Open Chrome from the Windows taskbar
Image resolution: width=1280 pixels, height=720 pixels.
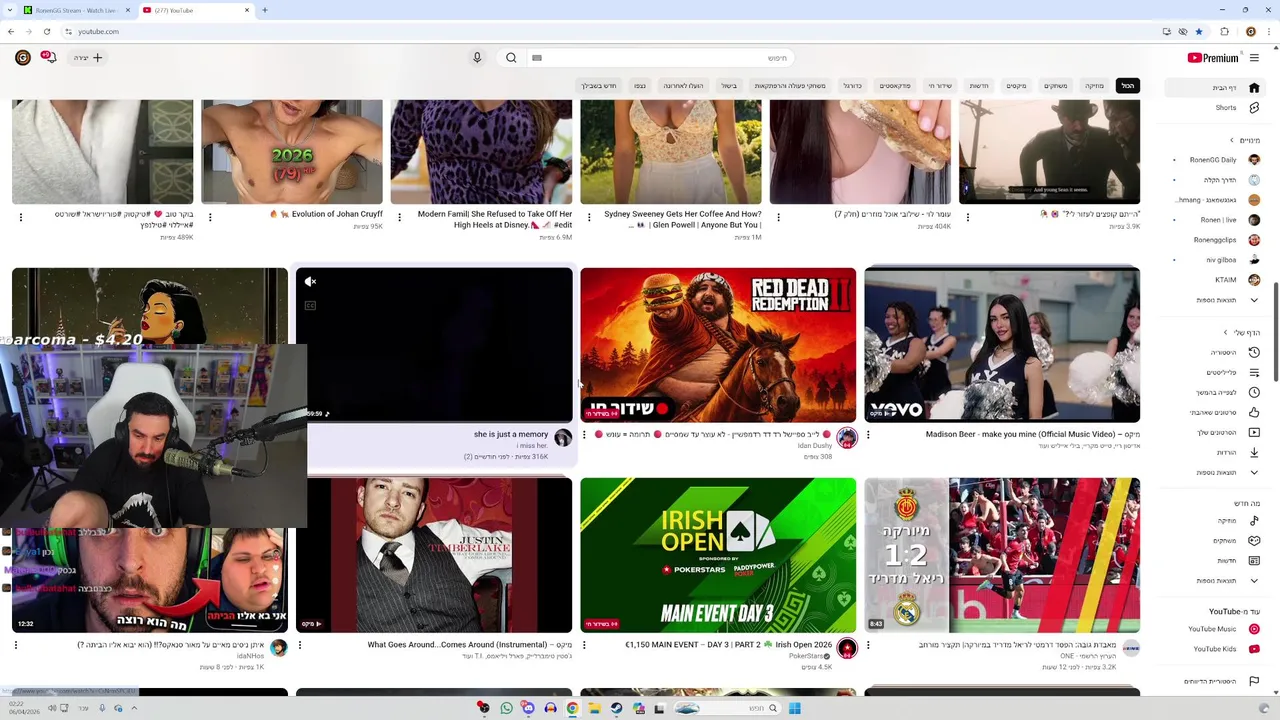(572, 708)
